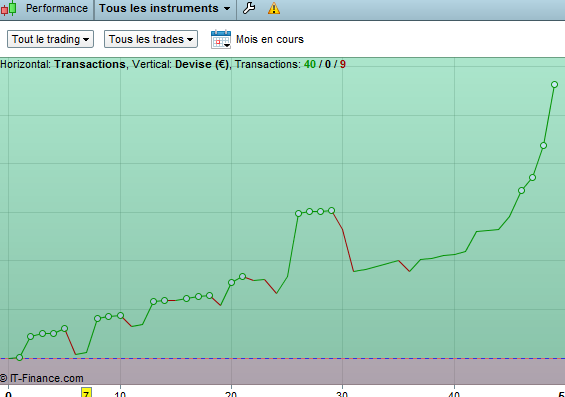Click the Devise (€) vertical axis label
Viewport: 565px width, 397px height.
pos(202,64)
